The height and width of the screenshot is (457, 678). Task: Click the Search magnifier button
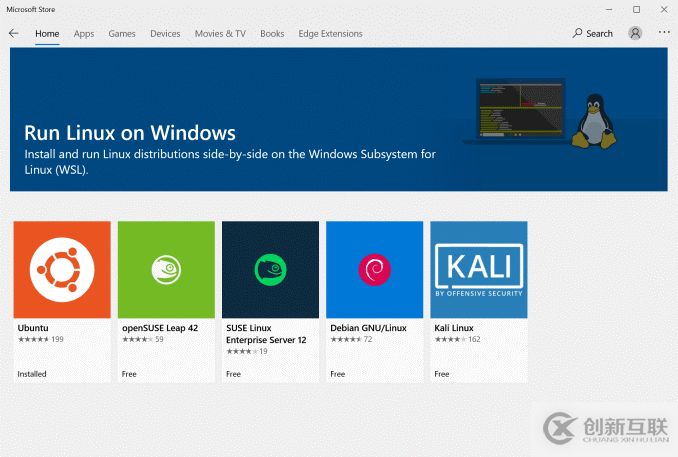click(x=592, y=33)
